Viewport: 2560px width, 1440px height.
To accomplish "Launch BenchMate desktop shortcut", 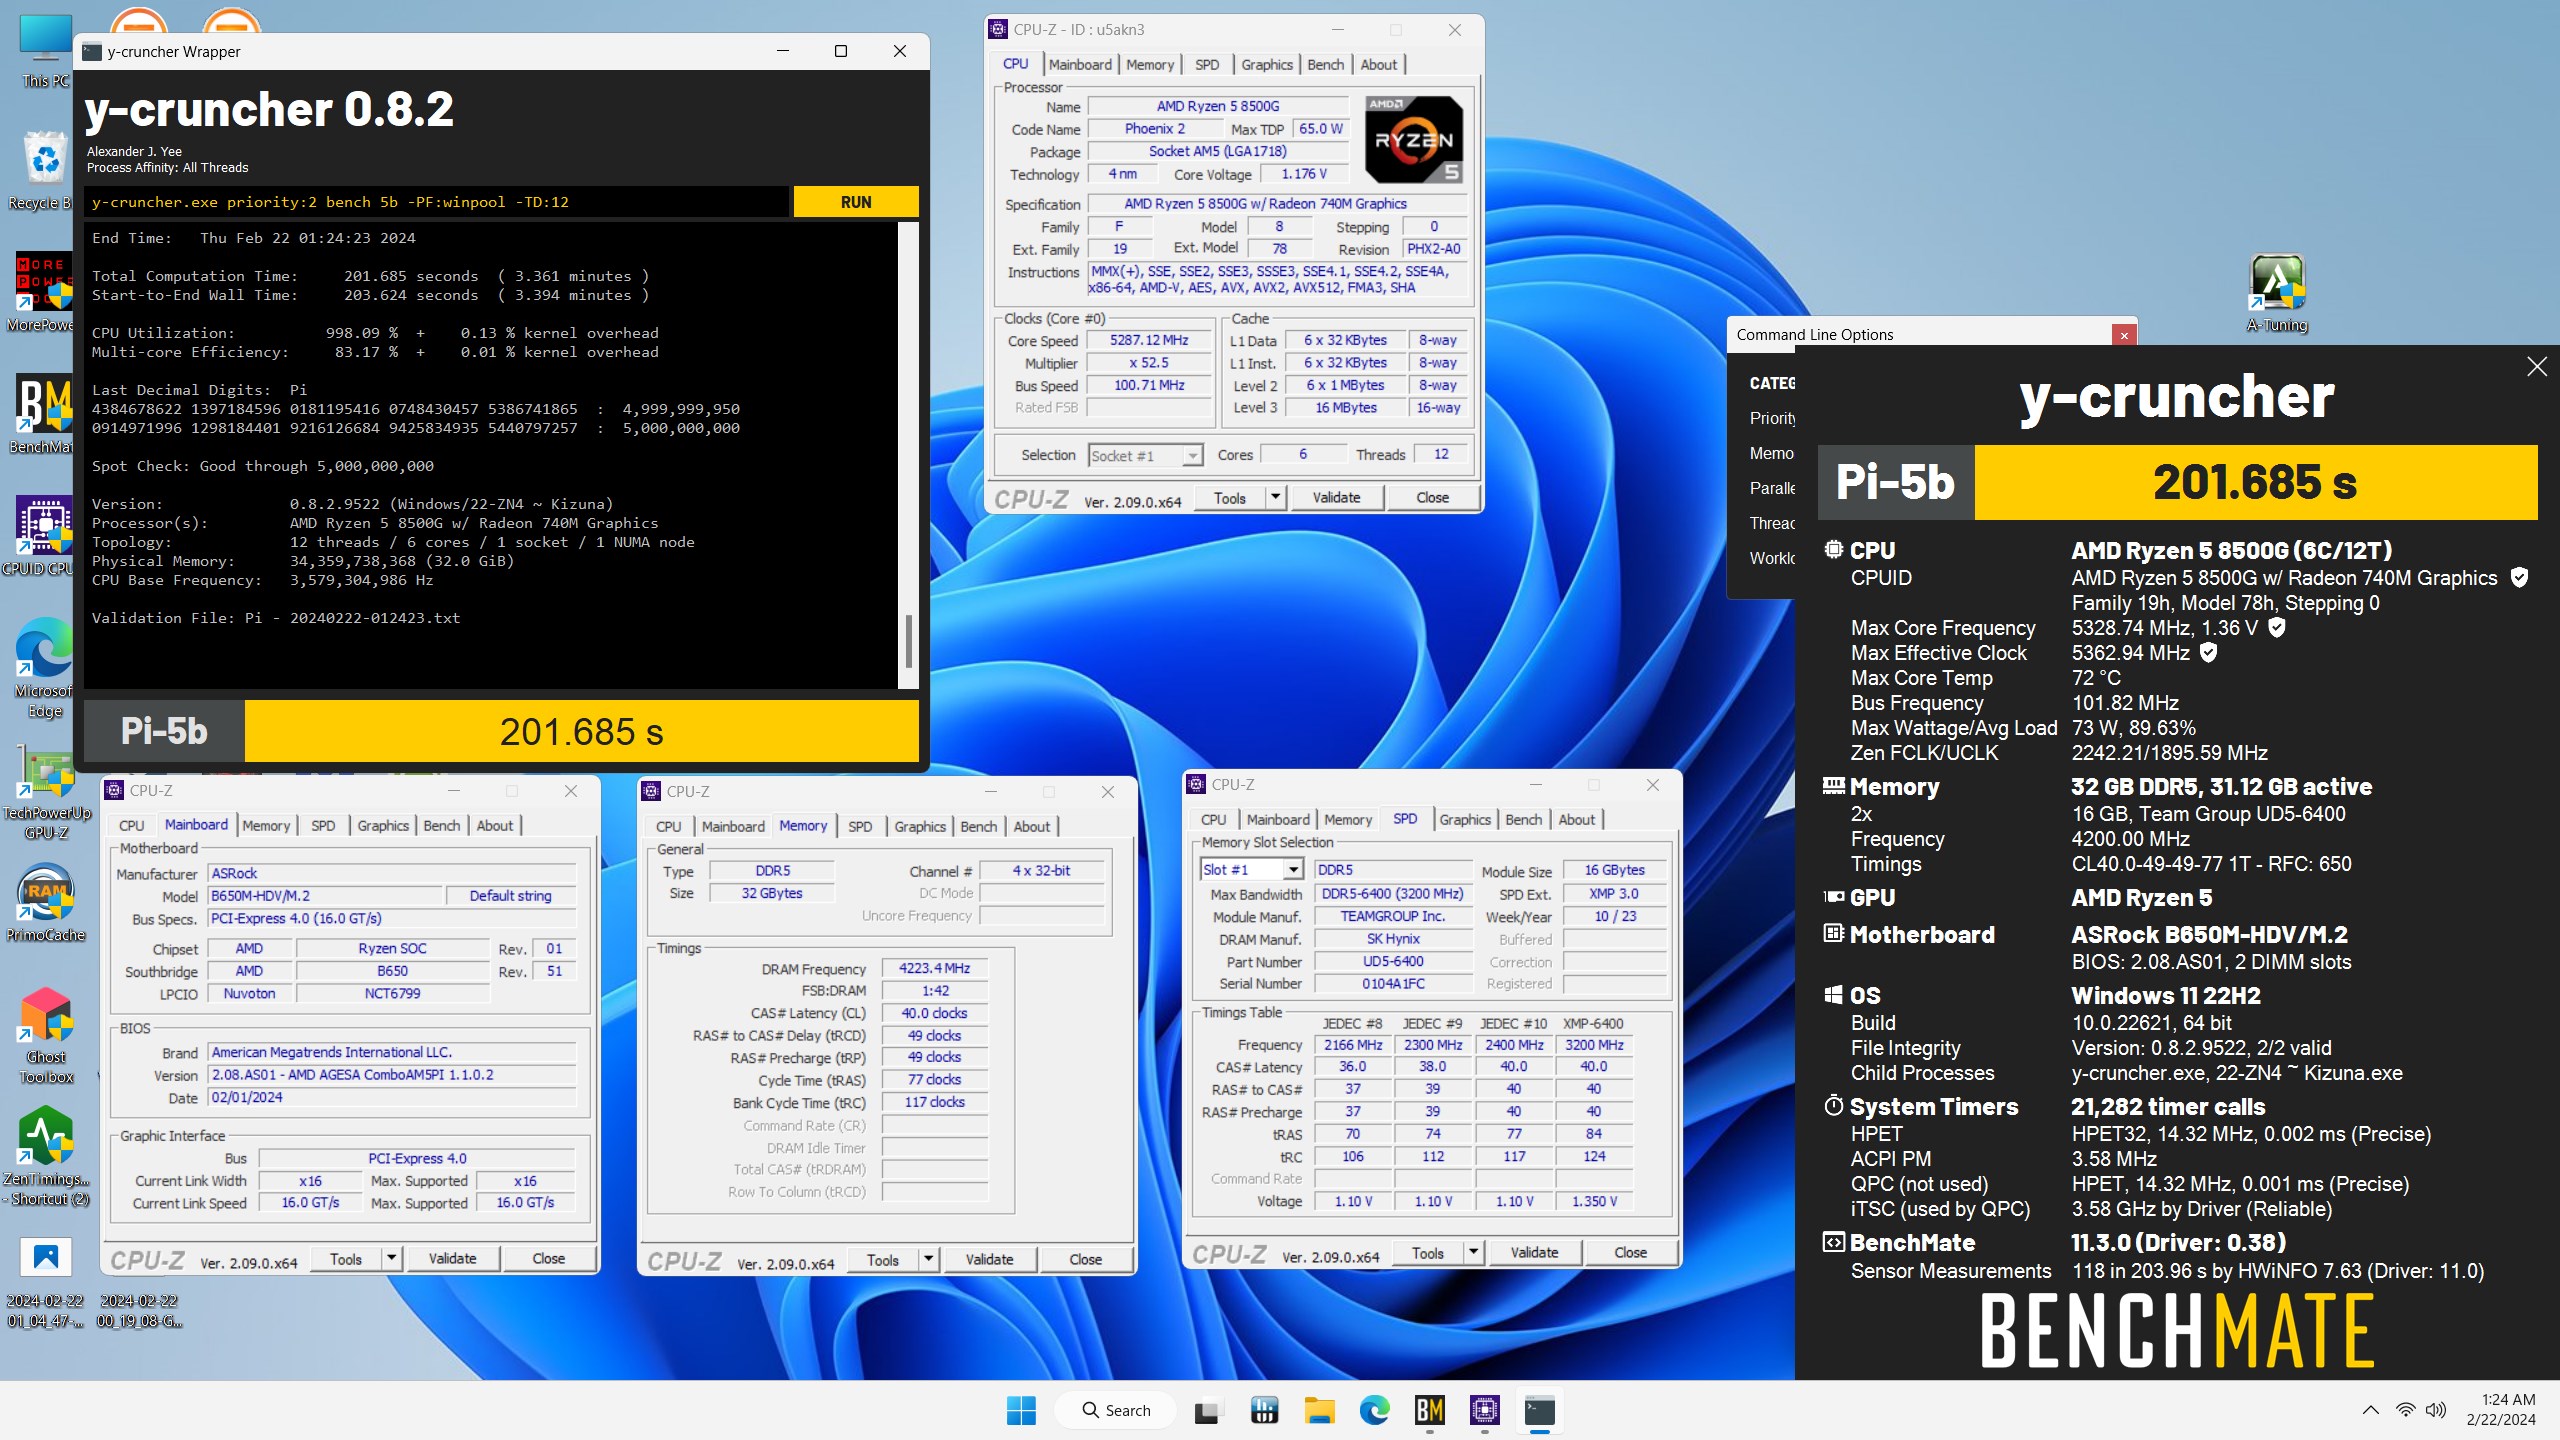I will 42,414.
